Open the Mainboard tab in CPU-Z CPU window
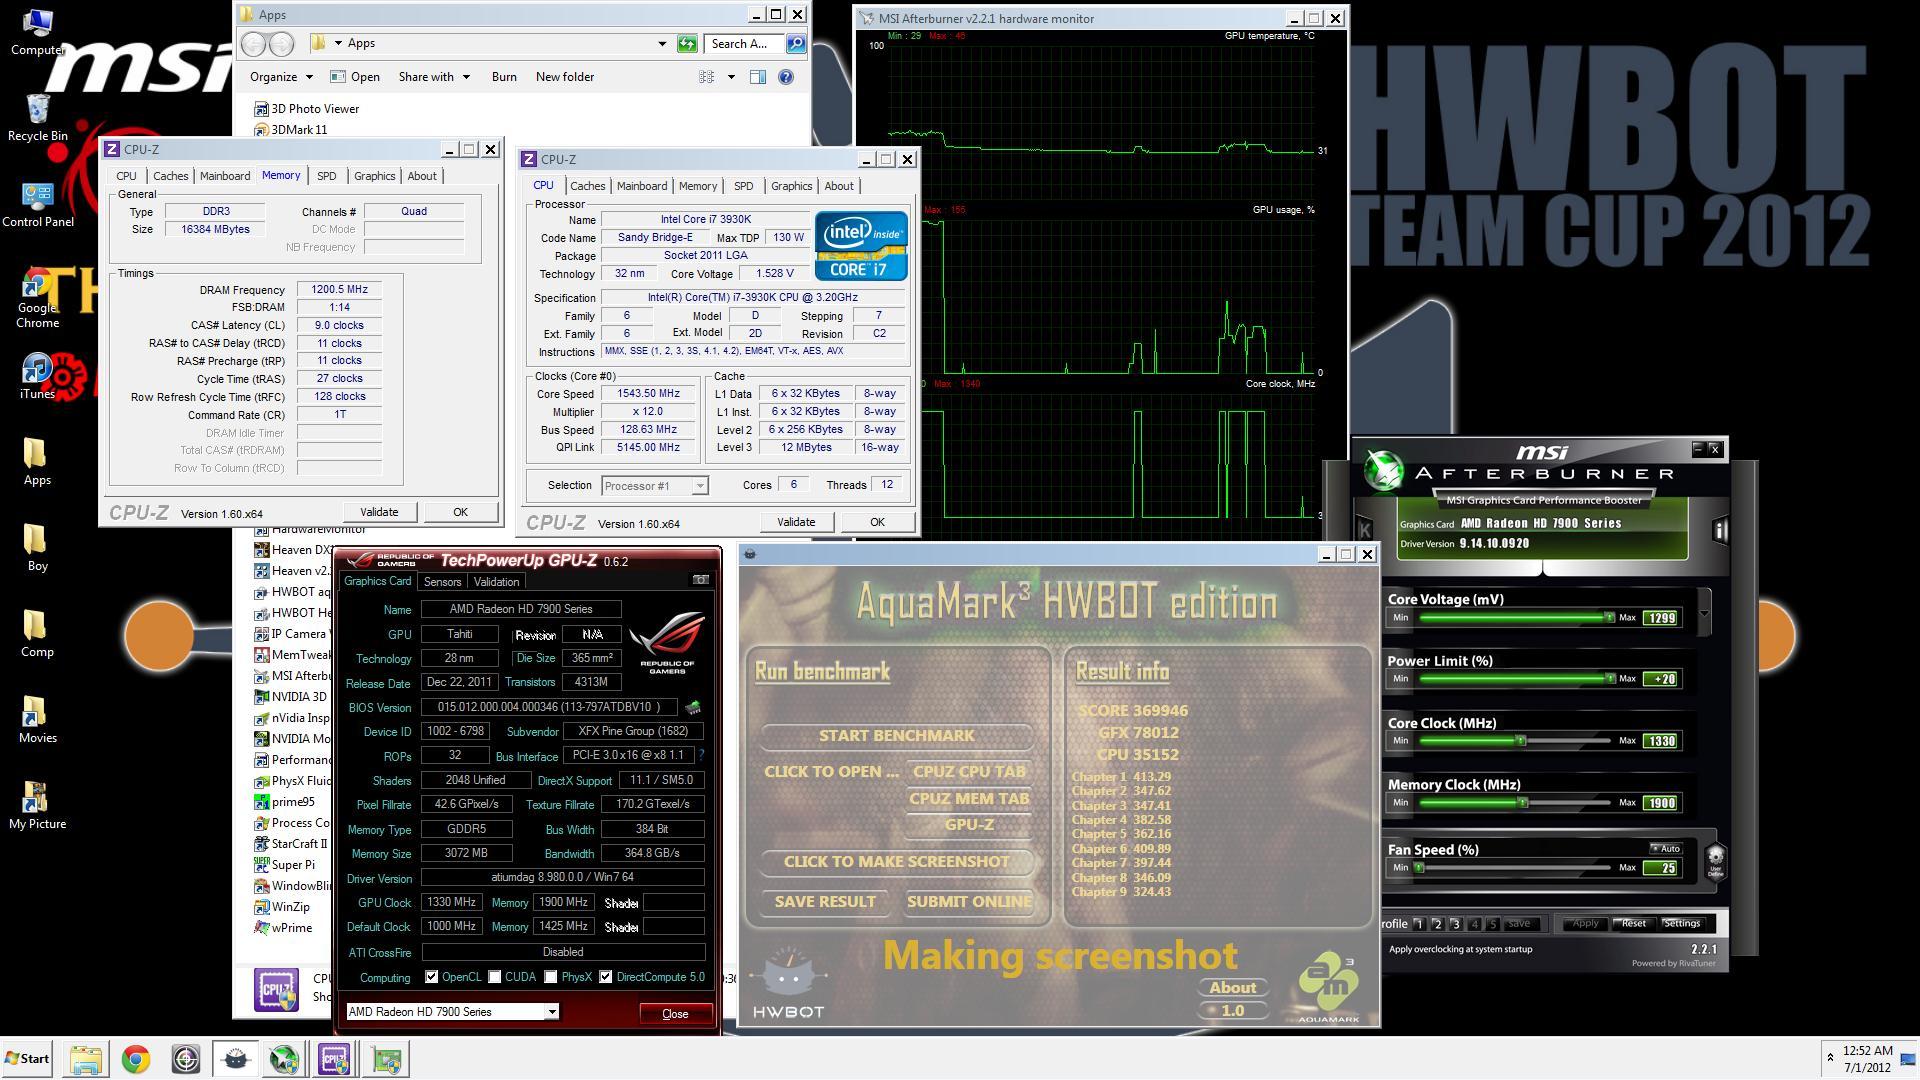Screen dimensions: 1920x1080 point(641,186)
